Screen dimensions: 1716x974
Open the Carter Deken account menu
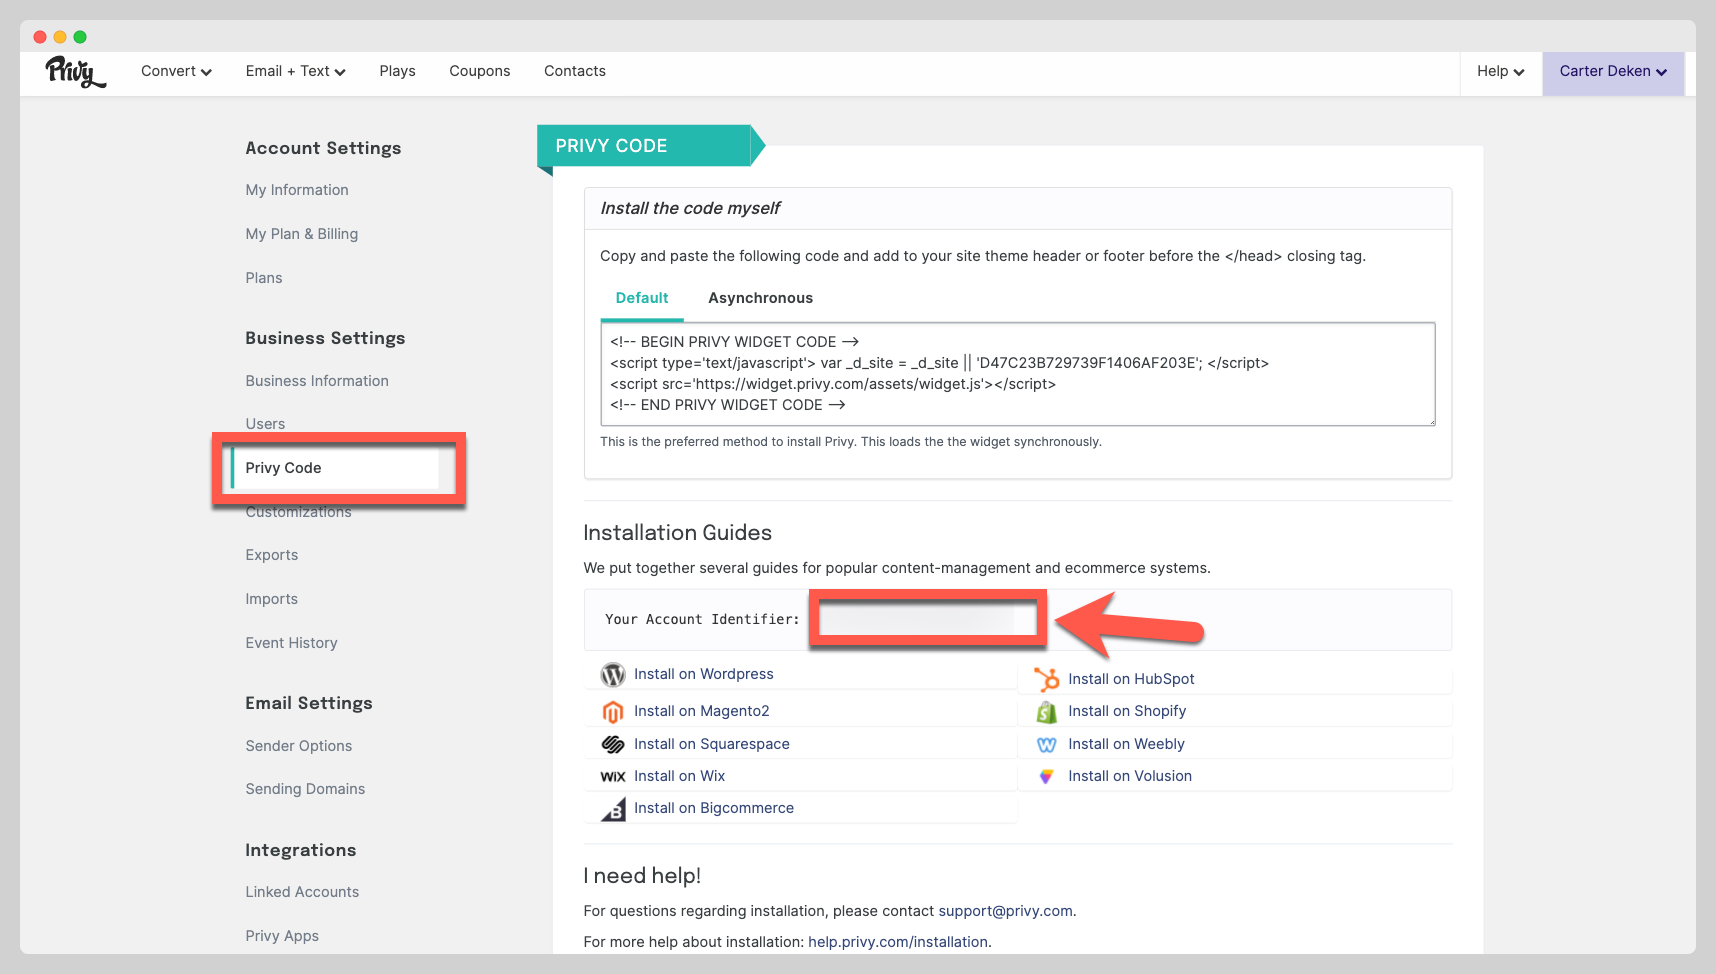pos(1612,71)
